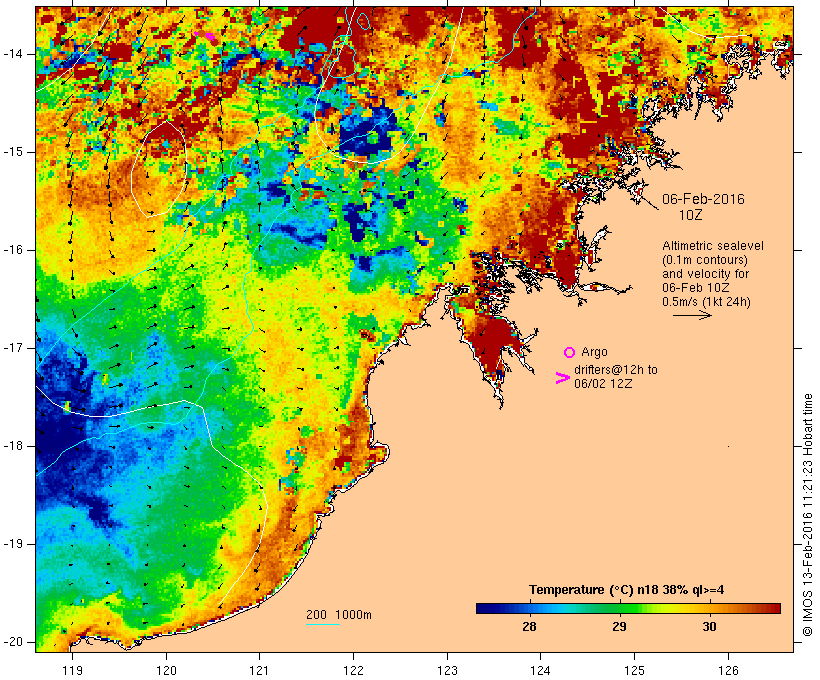Click the white closed sea-level contour oval
820x680 pixels.
click(x=158, y=168)
